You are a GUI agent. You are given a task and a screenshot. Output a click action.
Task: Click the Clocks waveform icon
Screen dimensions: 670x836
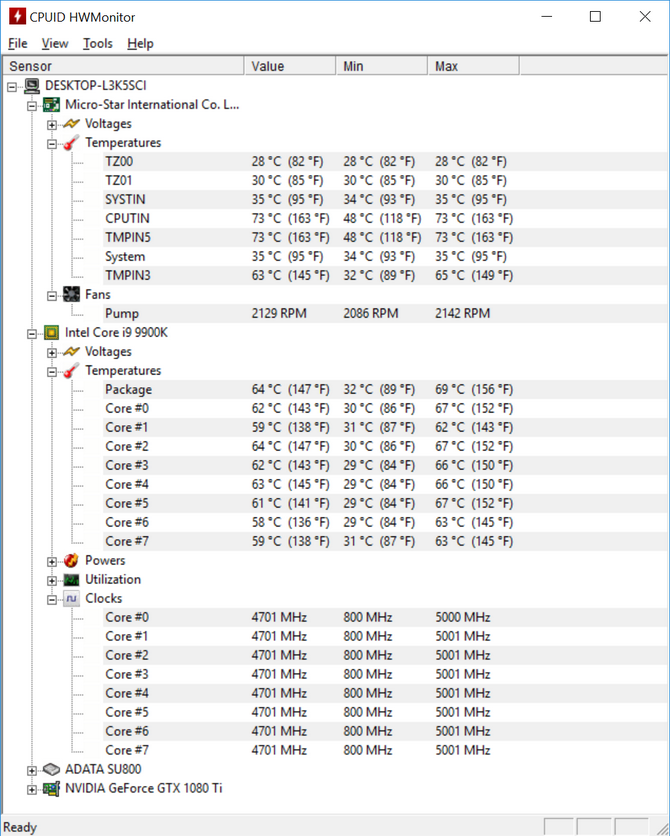[x=71, y=599]
